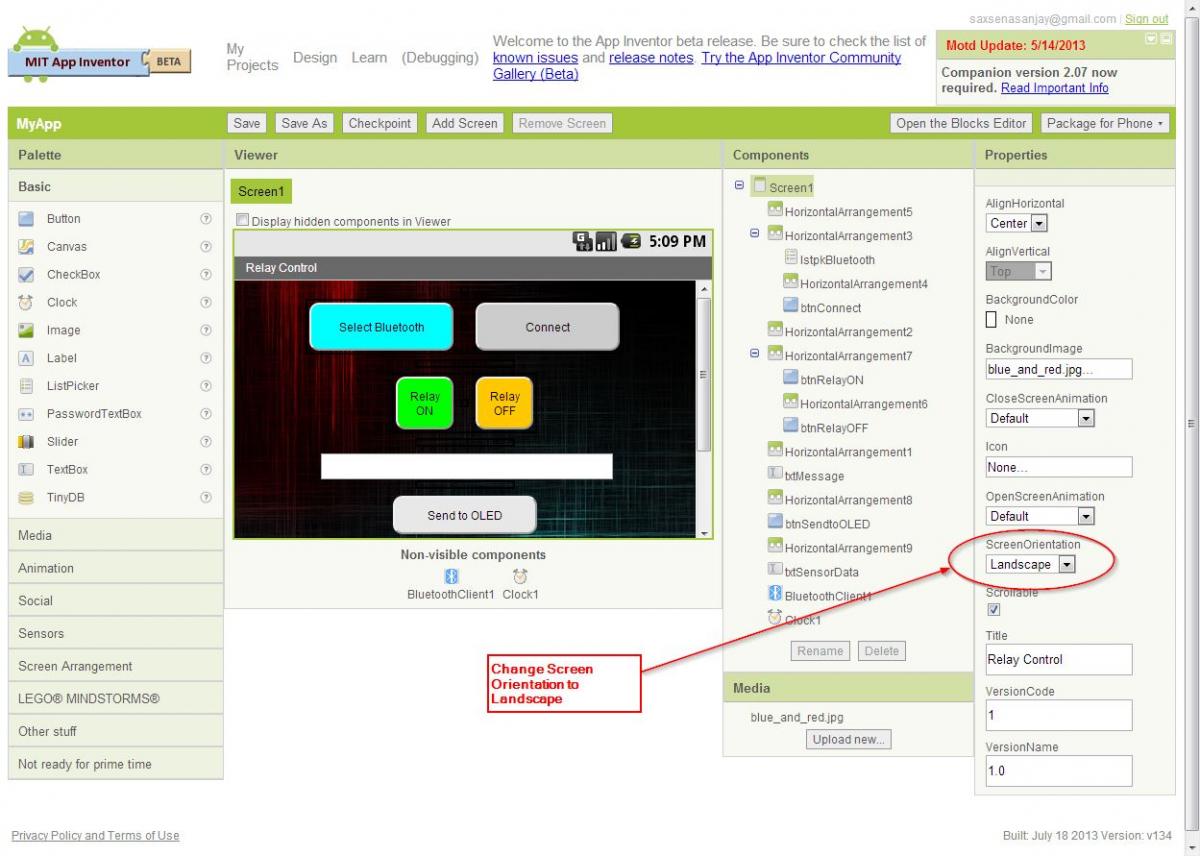
Task: Click the Slider component icon in the Palette
Action: 27,441
